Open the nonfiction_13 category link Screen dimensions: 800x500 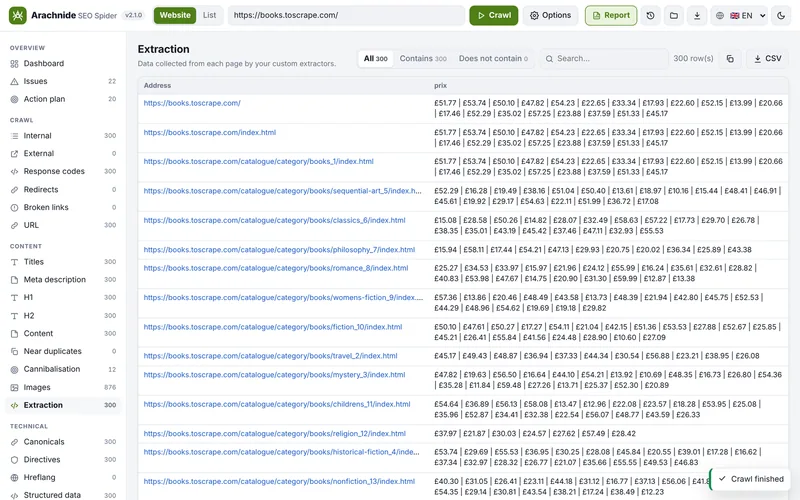(x=279, y=482)
